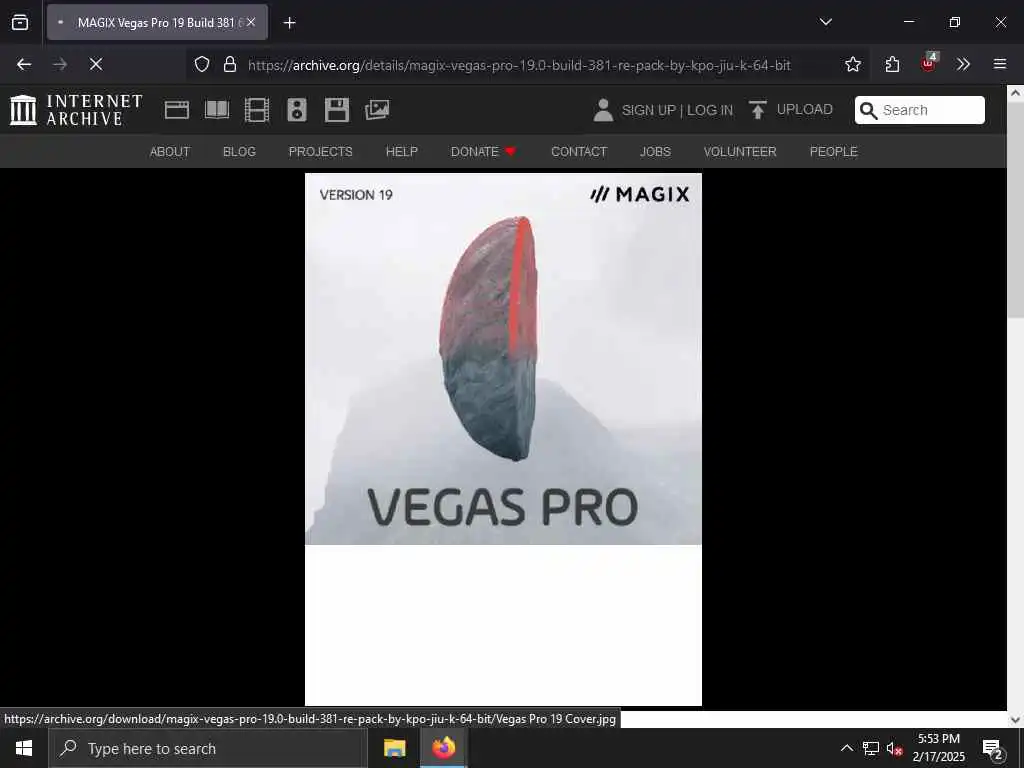This screenshot has width=1024, height=768.
Task: Open the Firefox extensions puzzle icon
Action: [x=892, y=64]
